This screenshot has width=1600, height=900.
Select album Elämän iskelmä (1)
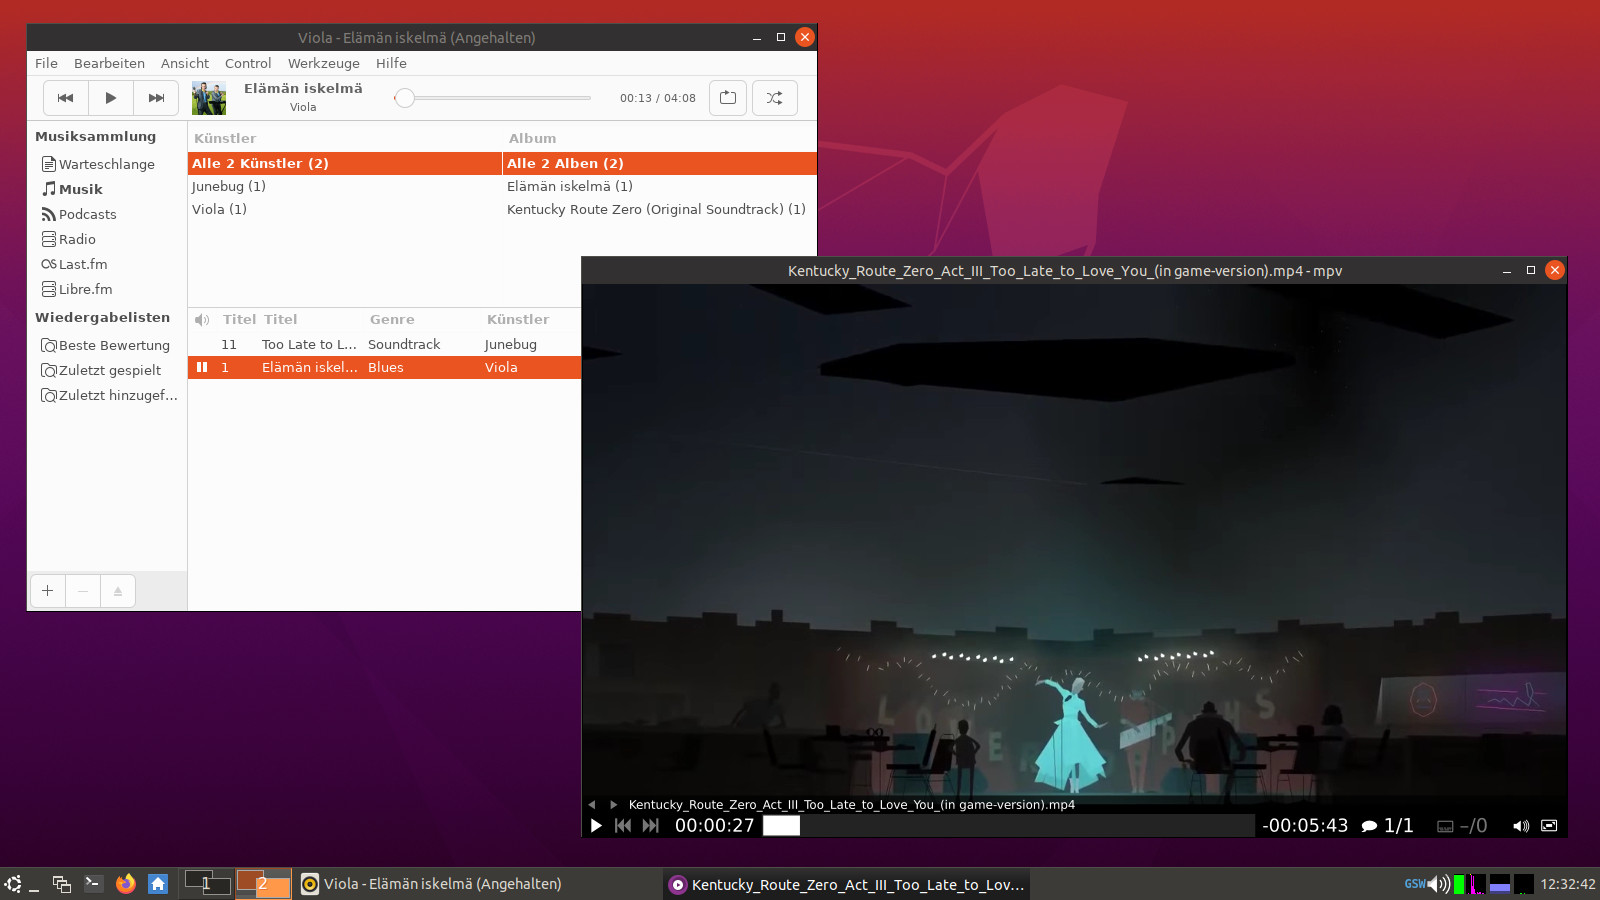(x=660, y=186)
